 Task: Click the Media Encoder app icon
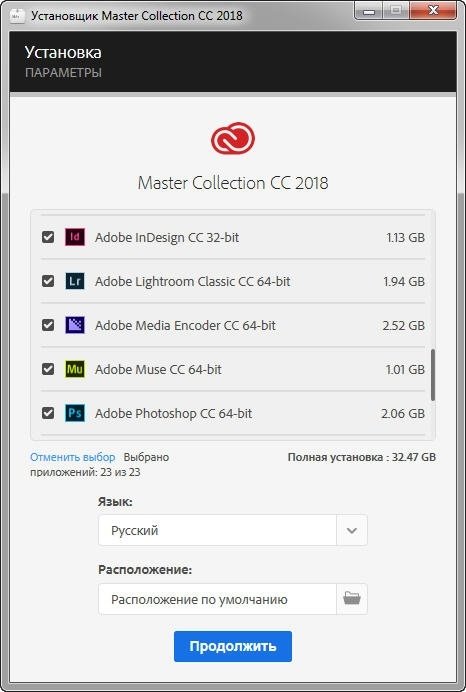click(75, 325)
